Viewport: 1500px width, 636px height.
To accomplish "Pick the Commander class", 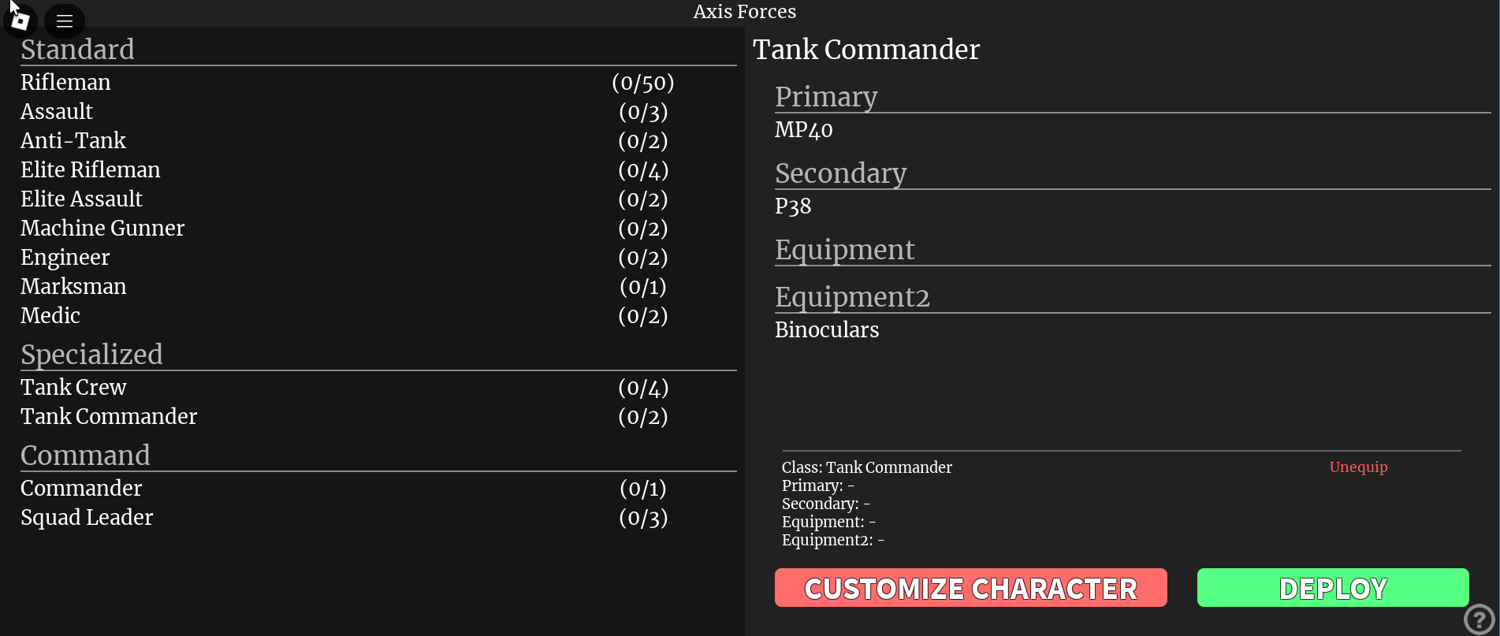I will click(x=378, y=488).
